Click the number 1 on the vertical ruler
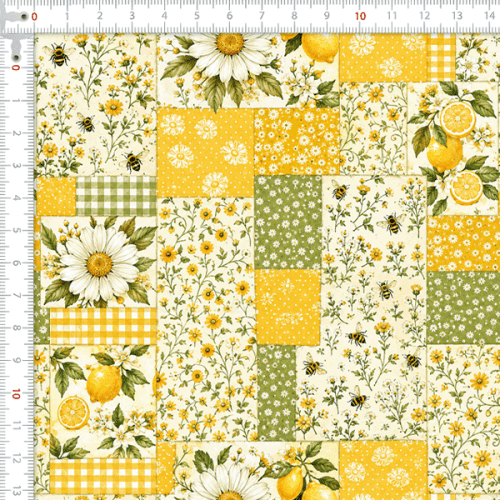The image size is (500, 500). [x=16, y=100]
